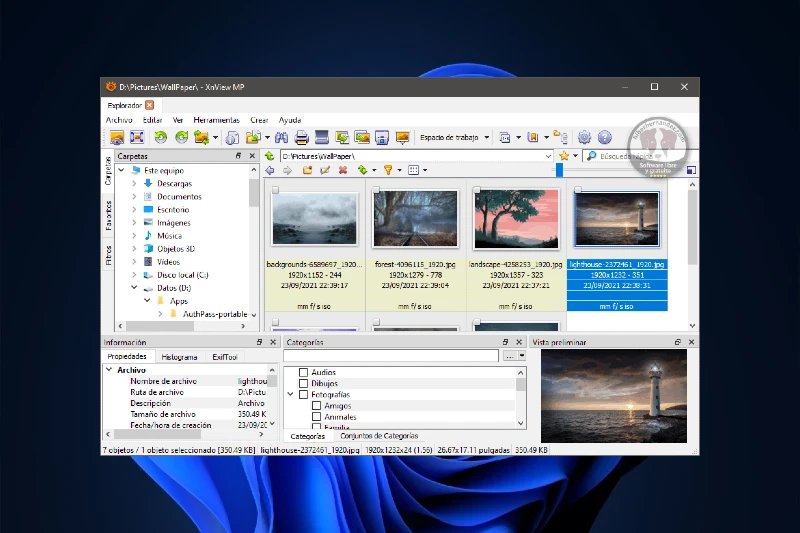This screenshot has height=533, width=800.
Task: Open the Espacio de trabajo dropdown
Action: [x=454, y=137]
